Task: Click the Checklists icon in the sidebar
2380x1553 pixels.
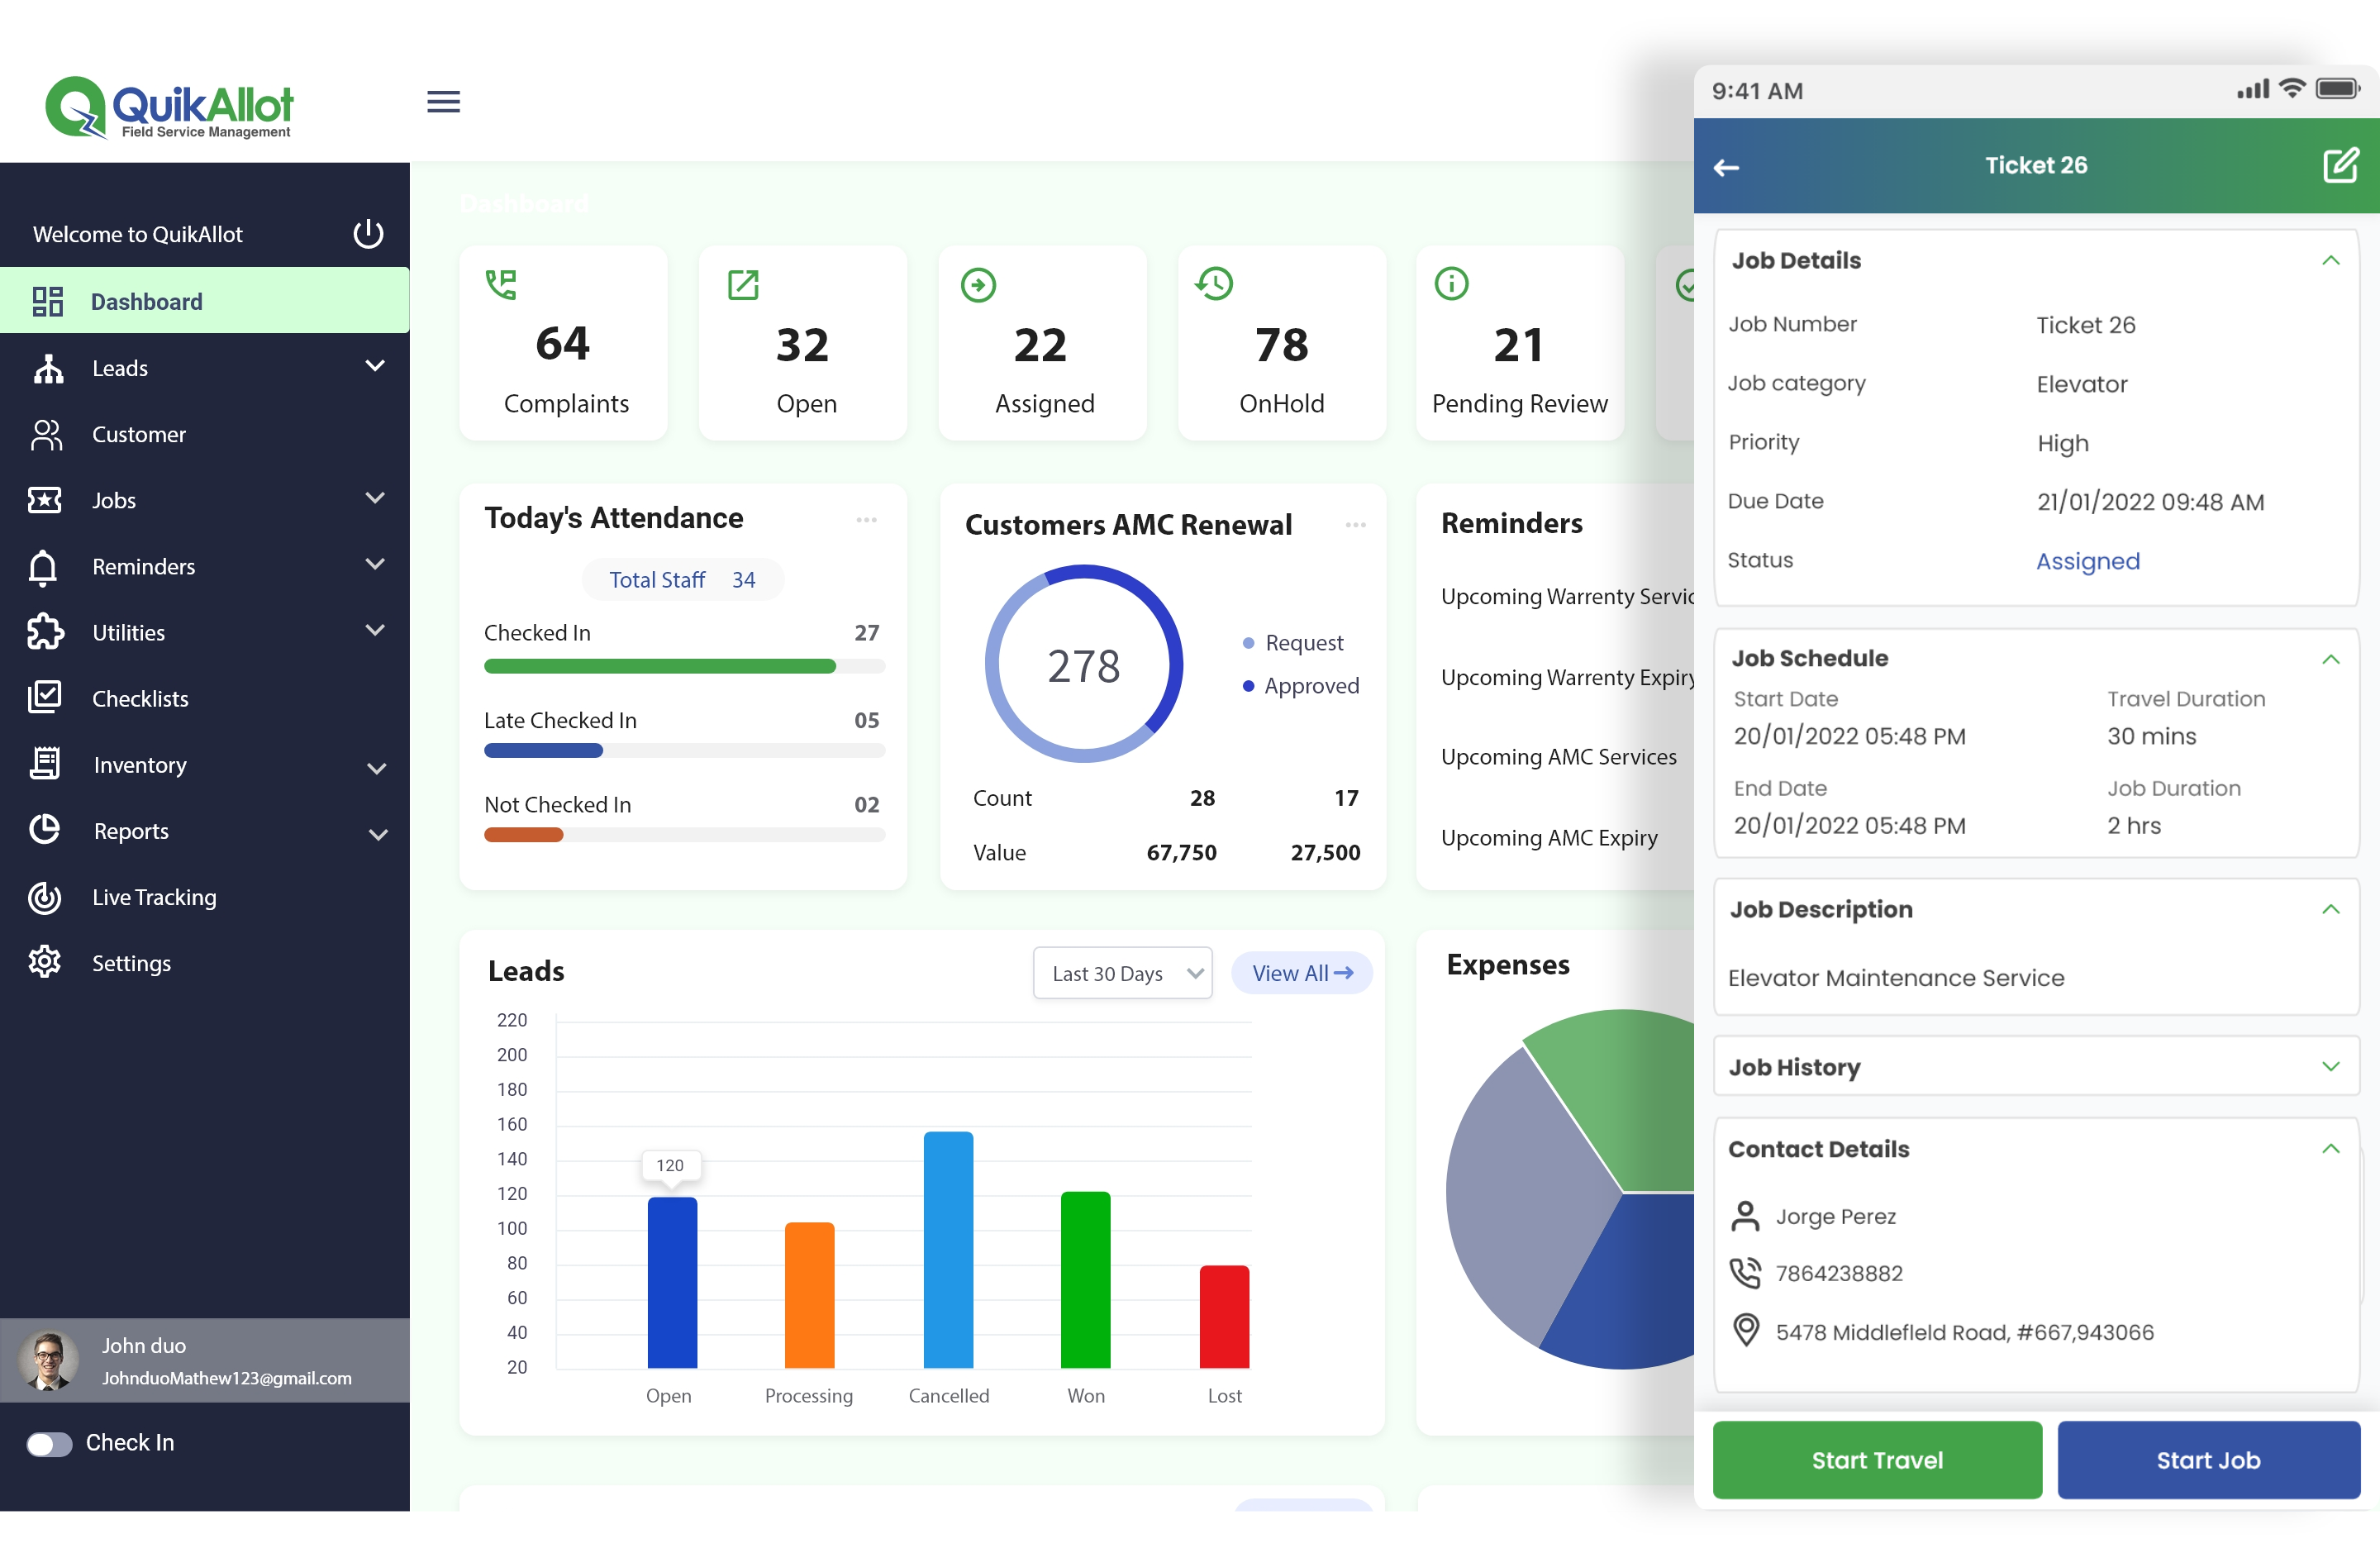Action: click(x=46, y=697)
